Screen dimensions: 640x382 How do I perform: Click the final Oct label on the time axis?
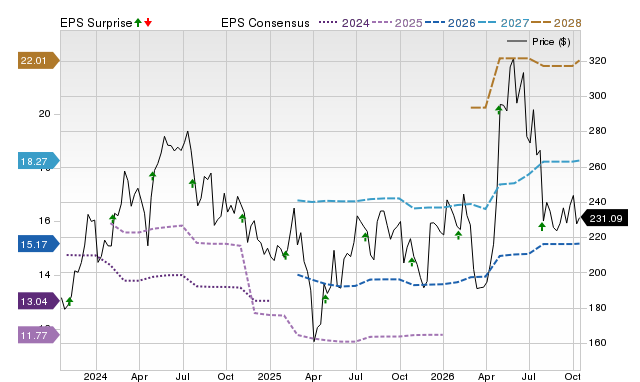coord(572,376)
